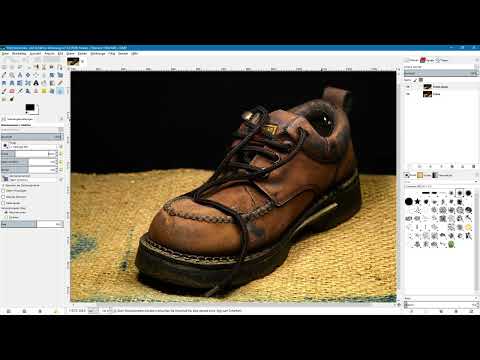Click the new layer button in Layers panel
This screenshot has height=360, width=480.
pos(410,166)
